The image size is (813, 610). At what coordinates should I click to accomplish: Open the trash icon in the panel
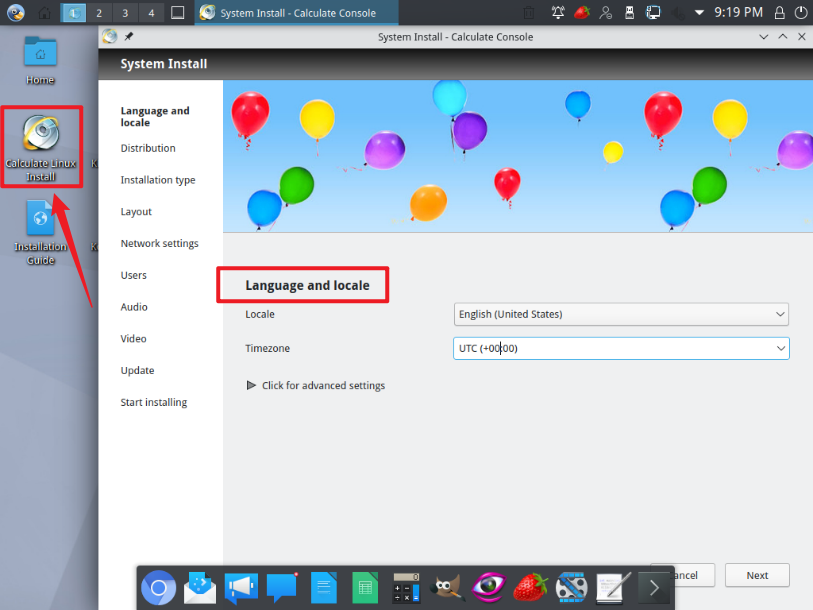pos(529,12)
